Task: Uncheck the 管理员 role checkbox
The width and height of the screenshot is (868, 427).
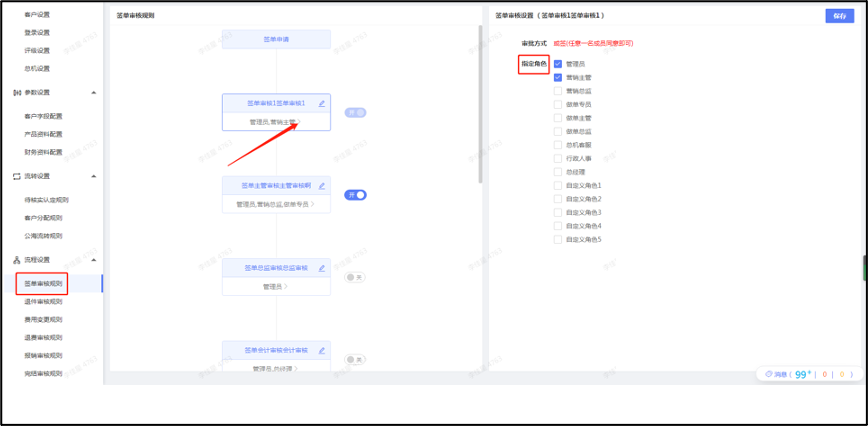Action: [x=558, y=64]
